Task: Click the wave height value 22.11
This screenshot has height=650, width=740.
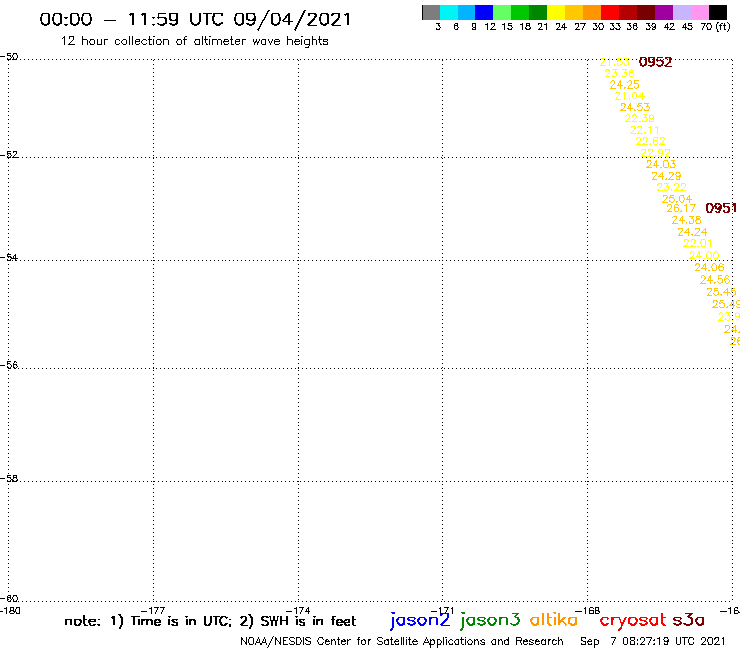Action: 645,130
